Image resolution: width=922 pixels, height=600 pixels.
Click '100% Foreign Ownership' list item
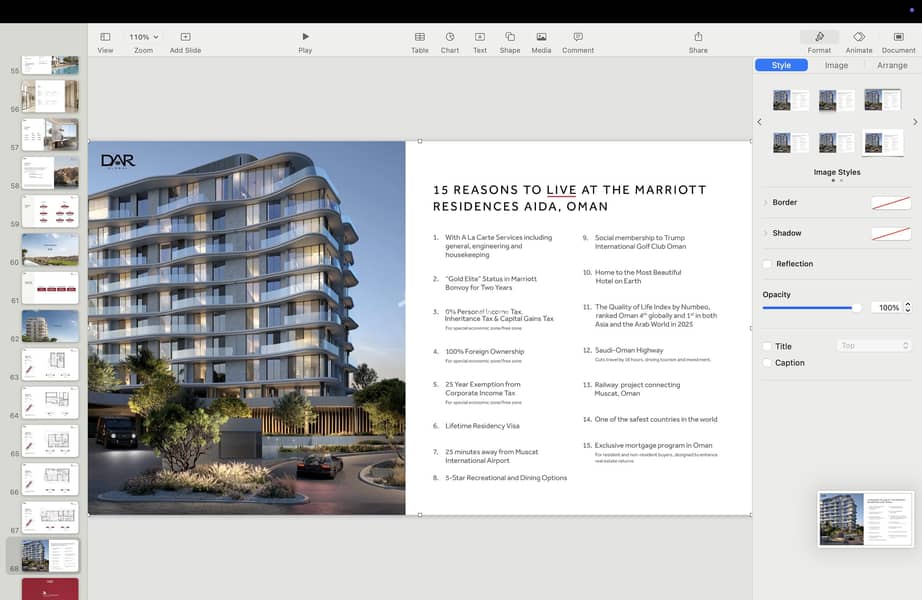[x=485, y=352]
